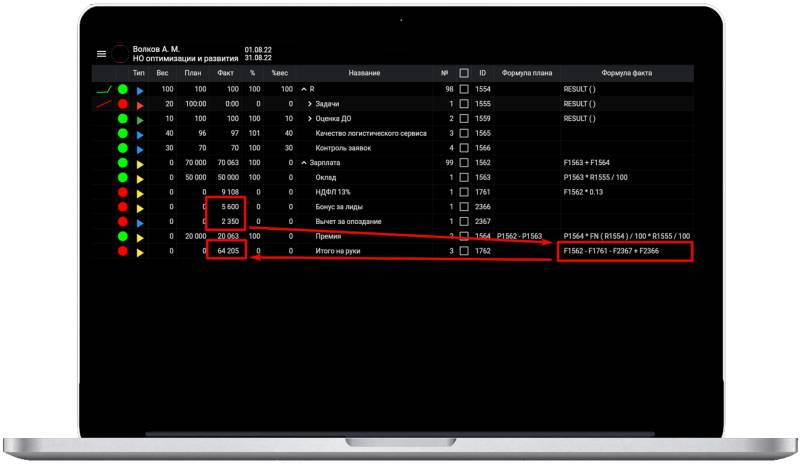Click the red type triangle in Задачи row
Screen dimensions: 800x464
pos(140,106)
